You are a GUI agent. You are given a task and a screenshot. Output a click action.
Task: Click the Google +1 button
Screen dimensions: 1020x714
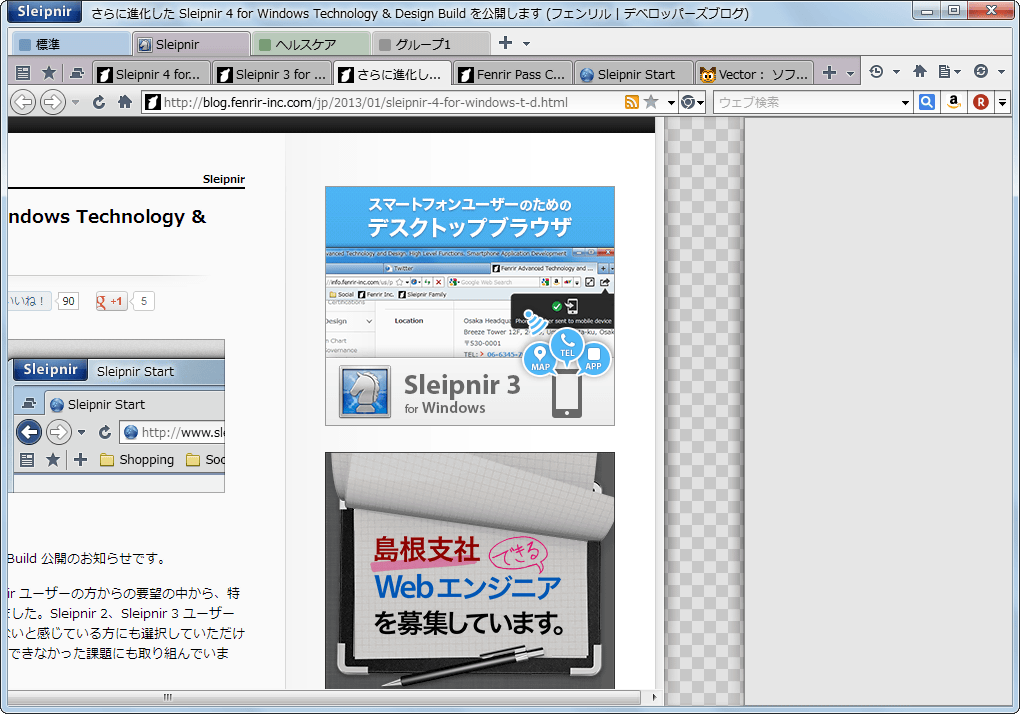click(111, 301)
